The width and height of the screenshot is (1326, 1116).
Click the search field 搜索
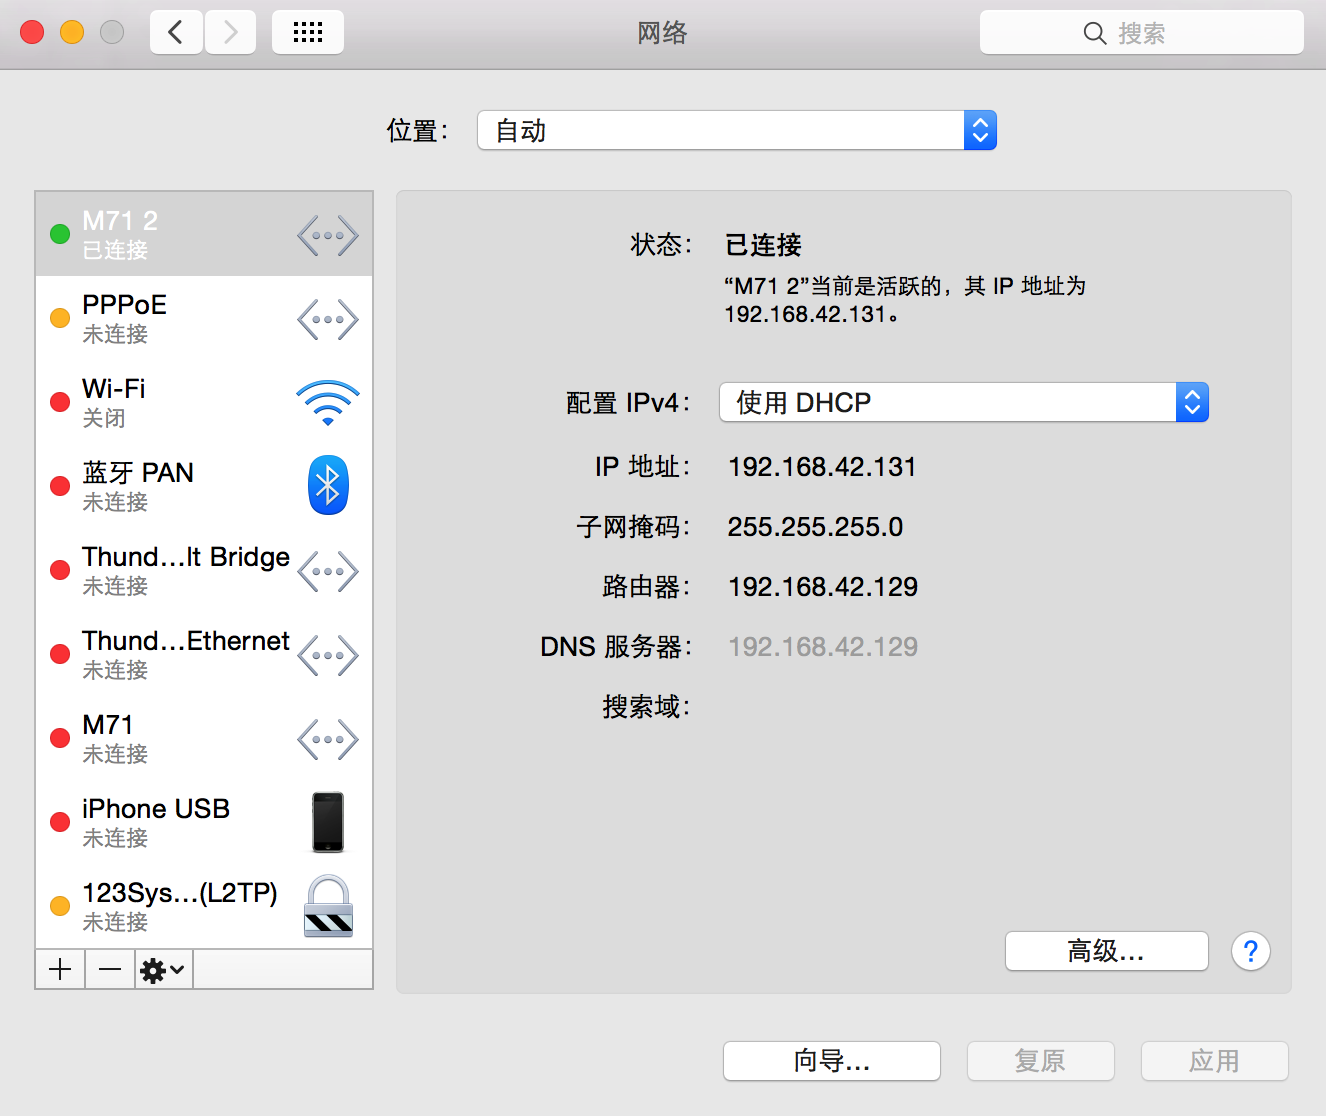pos(1141,32)
